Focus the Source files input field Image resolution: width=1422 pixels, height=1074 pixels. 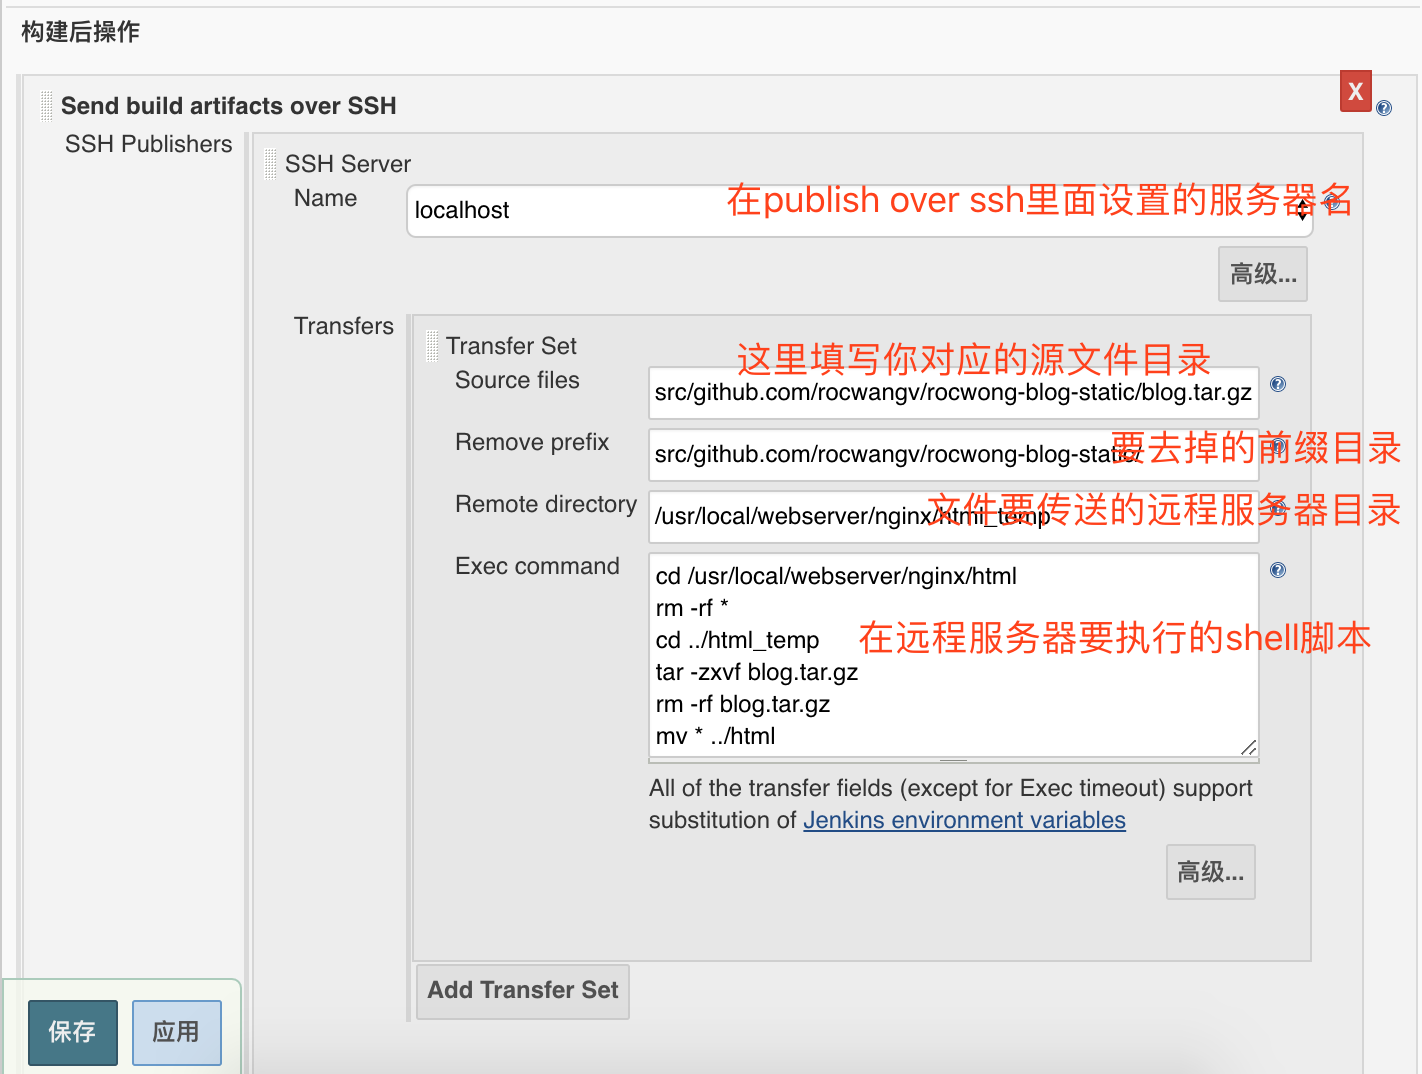954,393
